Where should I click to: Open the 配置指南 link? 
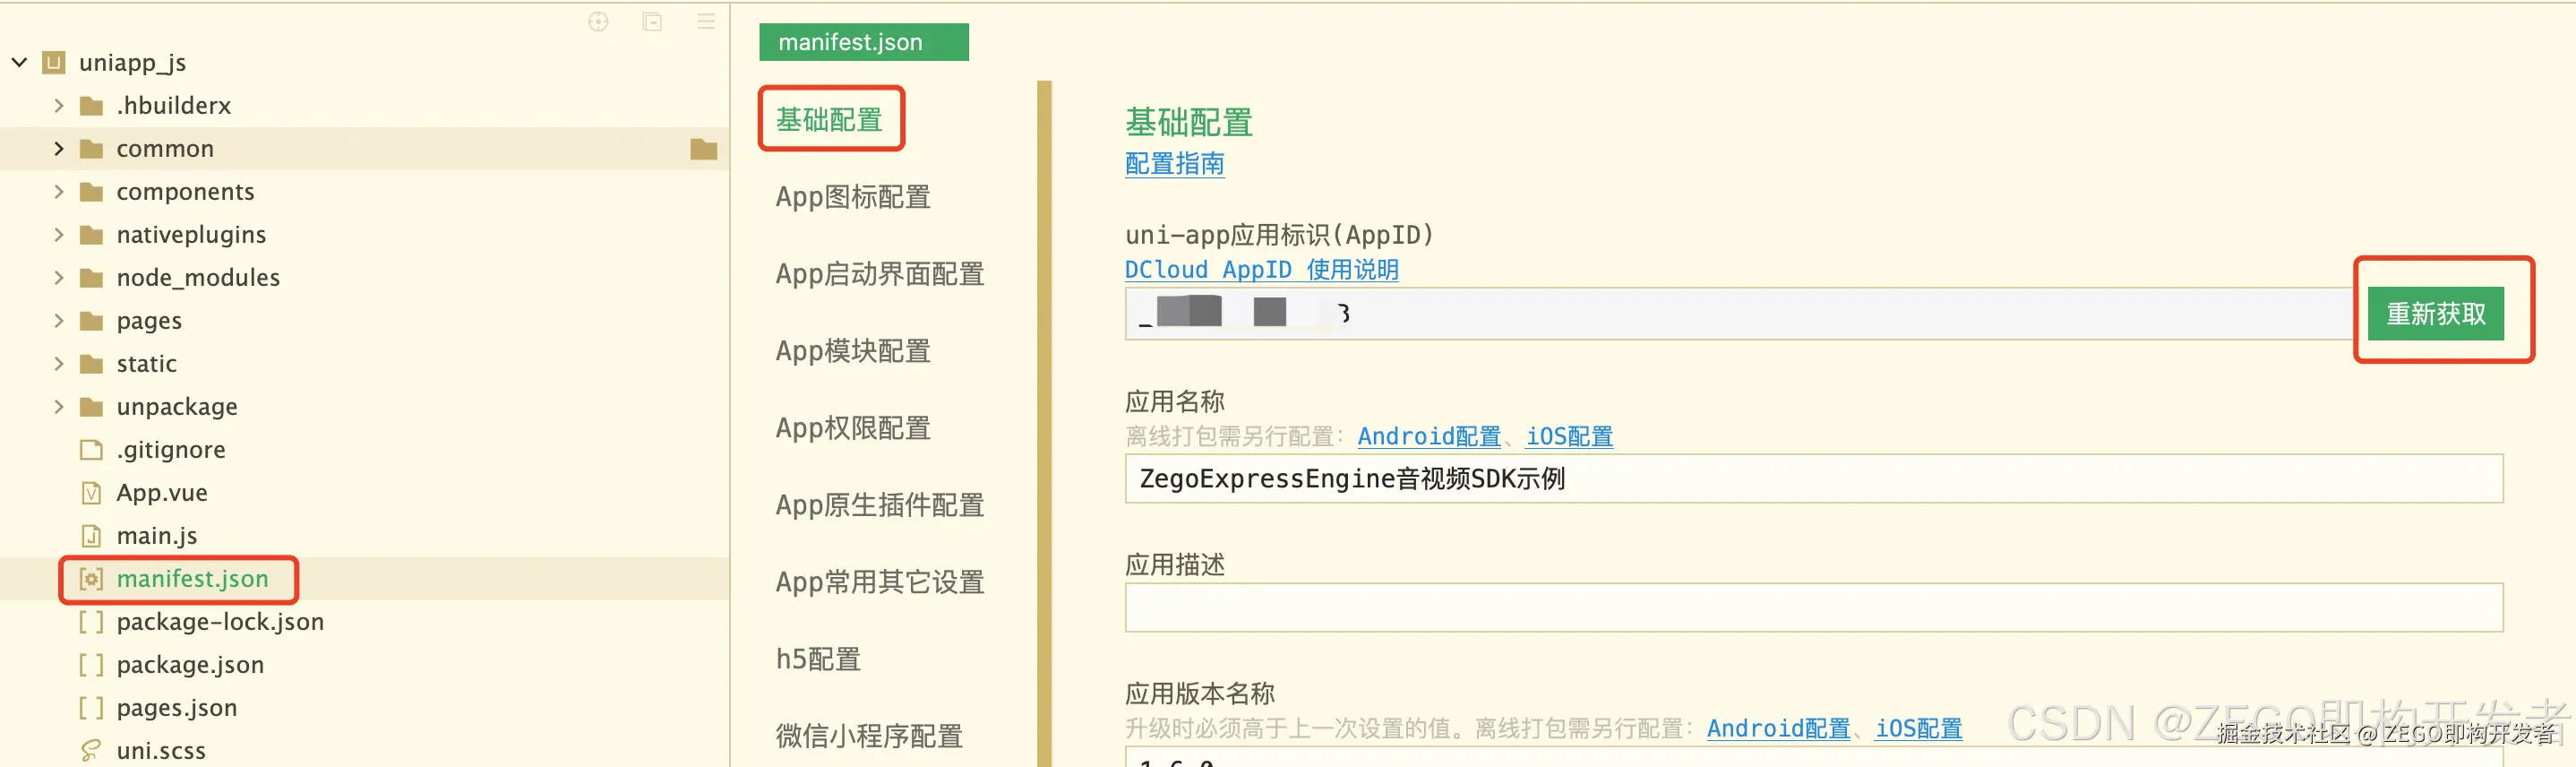coord(1175,164)
